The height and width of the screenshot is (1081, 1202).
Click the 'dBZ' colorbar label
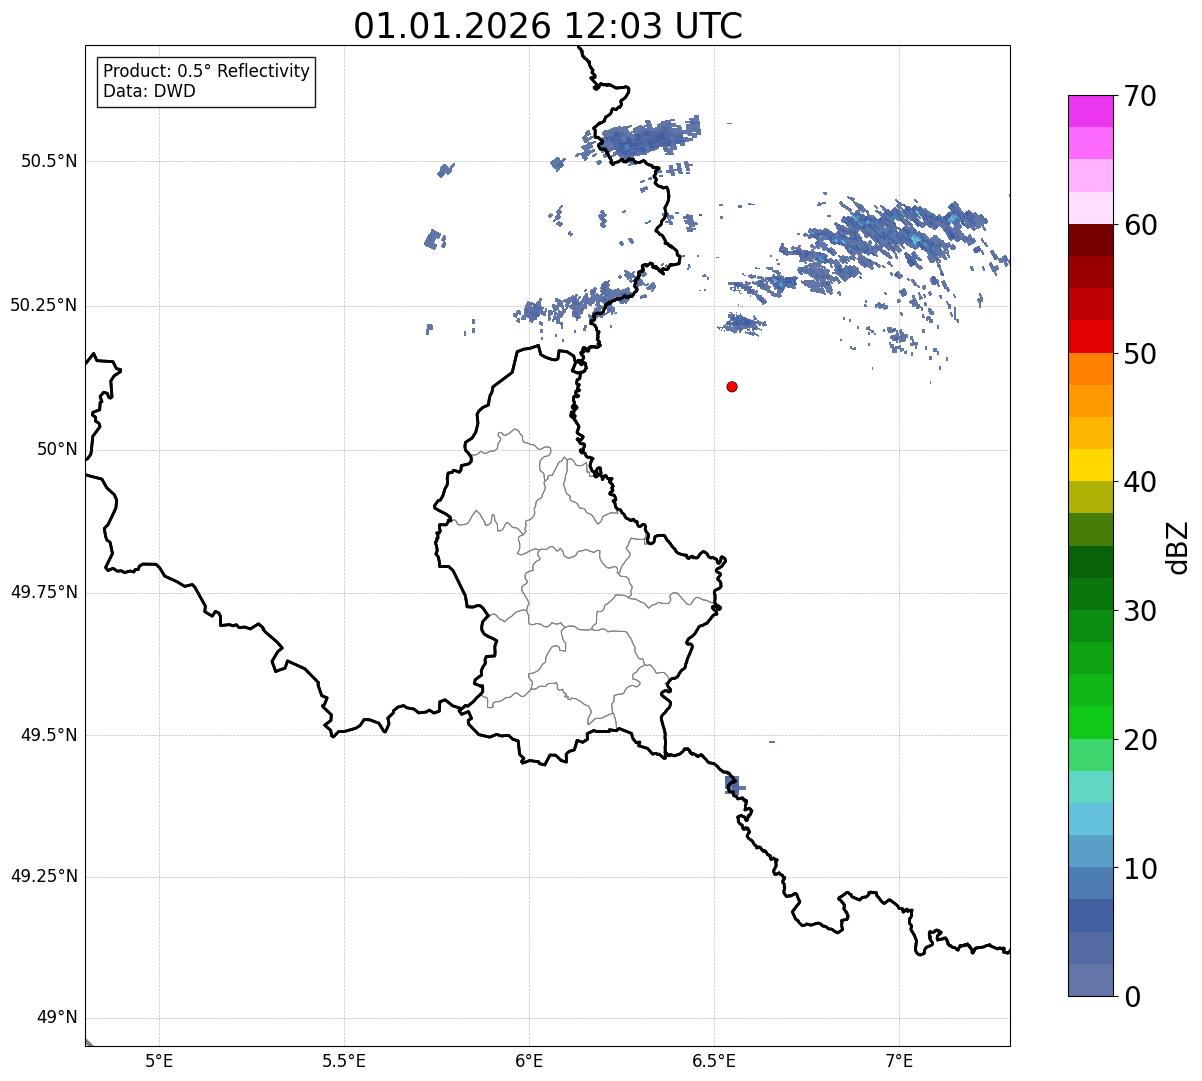[1178, 546]
